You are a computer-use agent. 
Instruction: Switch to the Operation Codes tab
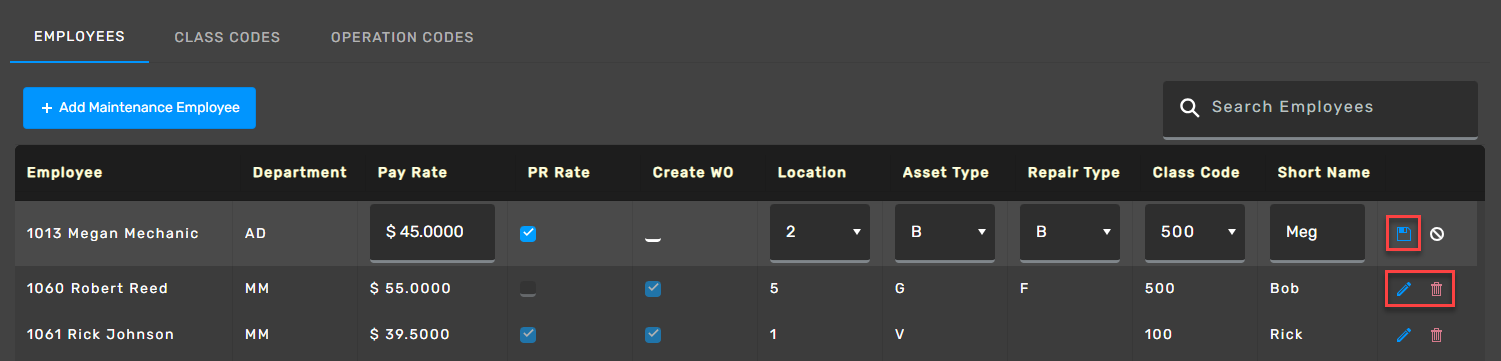[402, 37]
